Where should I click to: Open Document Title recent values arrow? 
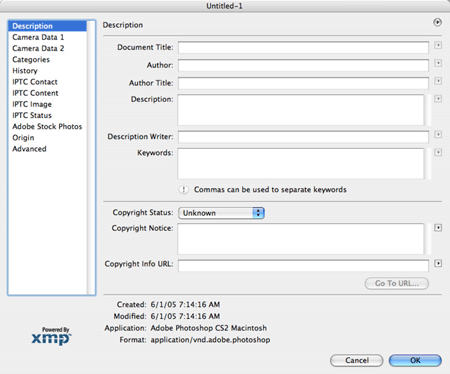click(438, 45)
